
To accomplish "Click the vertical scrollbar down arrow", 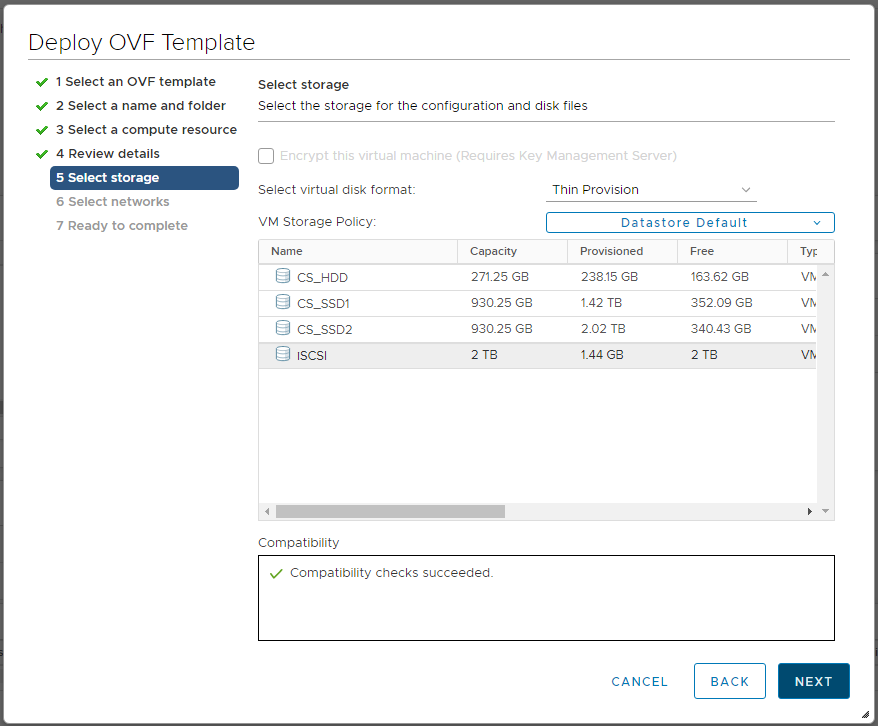I will click(826, 511).
